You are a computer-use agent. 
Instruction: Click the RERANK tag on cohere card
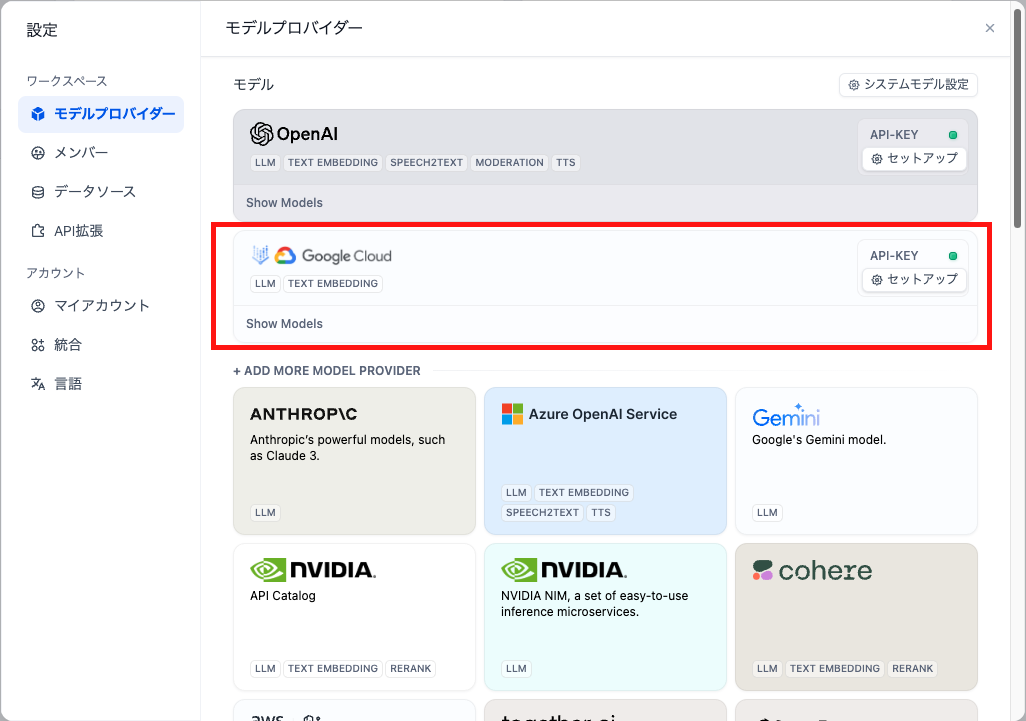click(x=912, y=669)
